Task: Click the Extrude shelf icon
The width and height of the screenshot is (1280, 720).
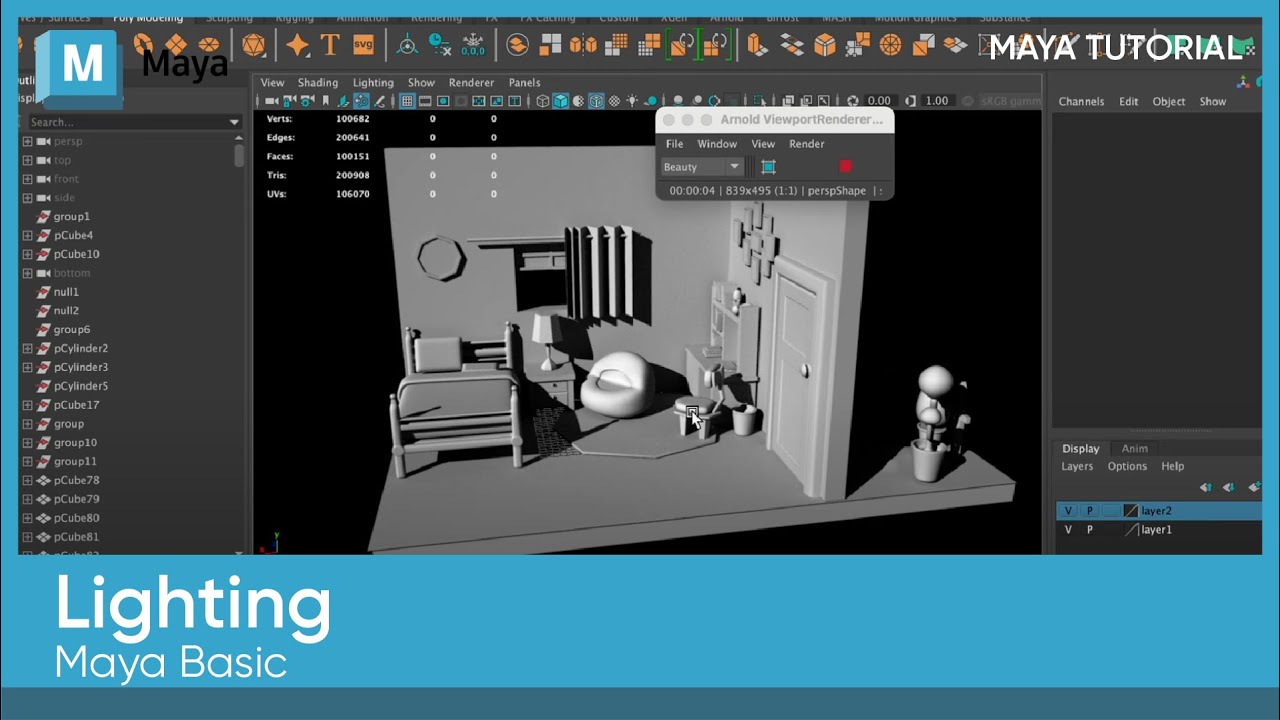Action: 756,45
